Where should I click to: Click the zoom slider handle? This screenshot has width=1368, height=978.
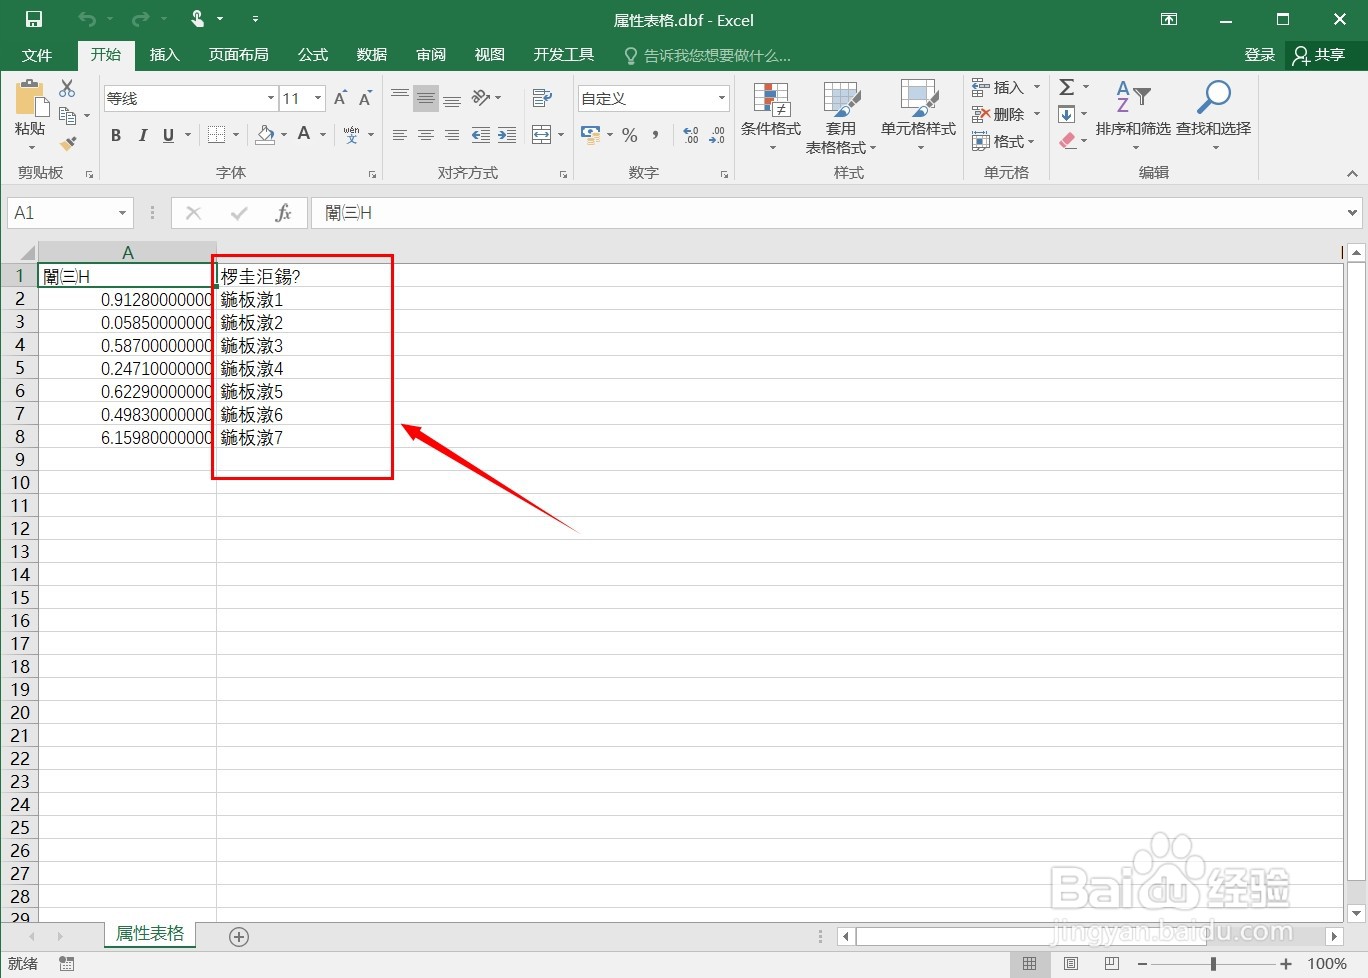point(1213,964)
